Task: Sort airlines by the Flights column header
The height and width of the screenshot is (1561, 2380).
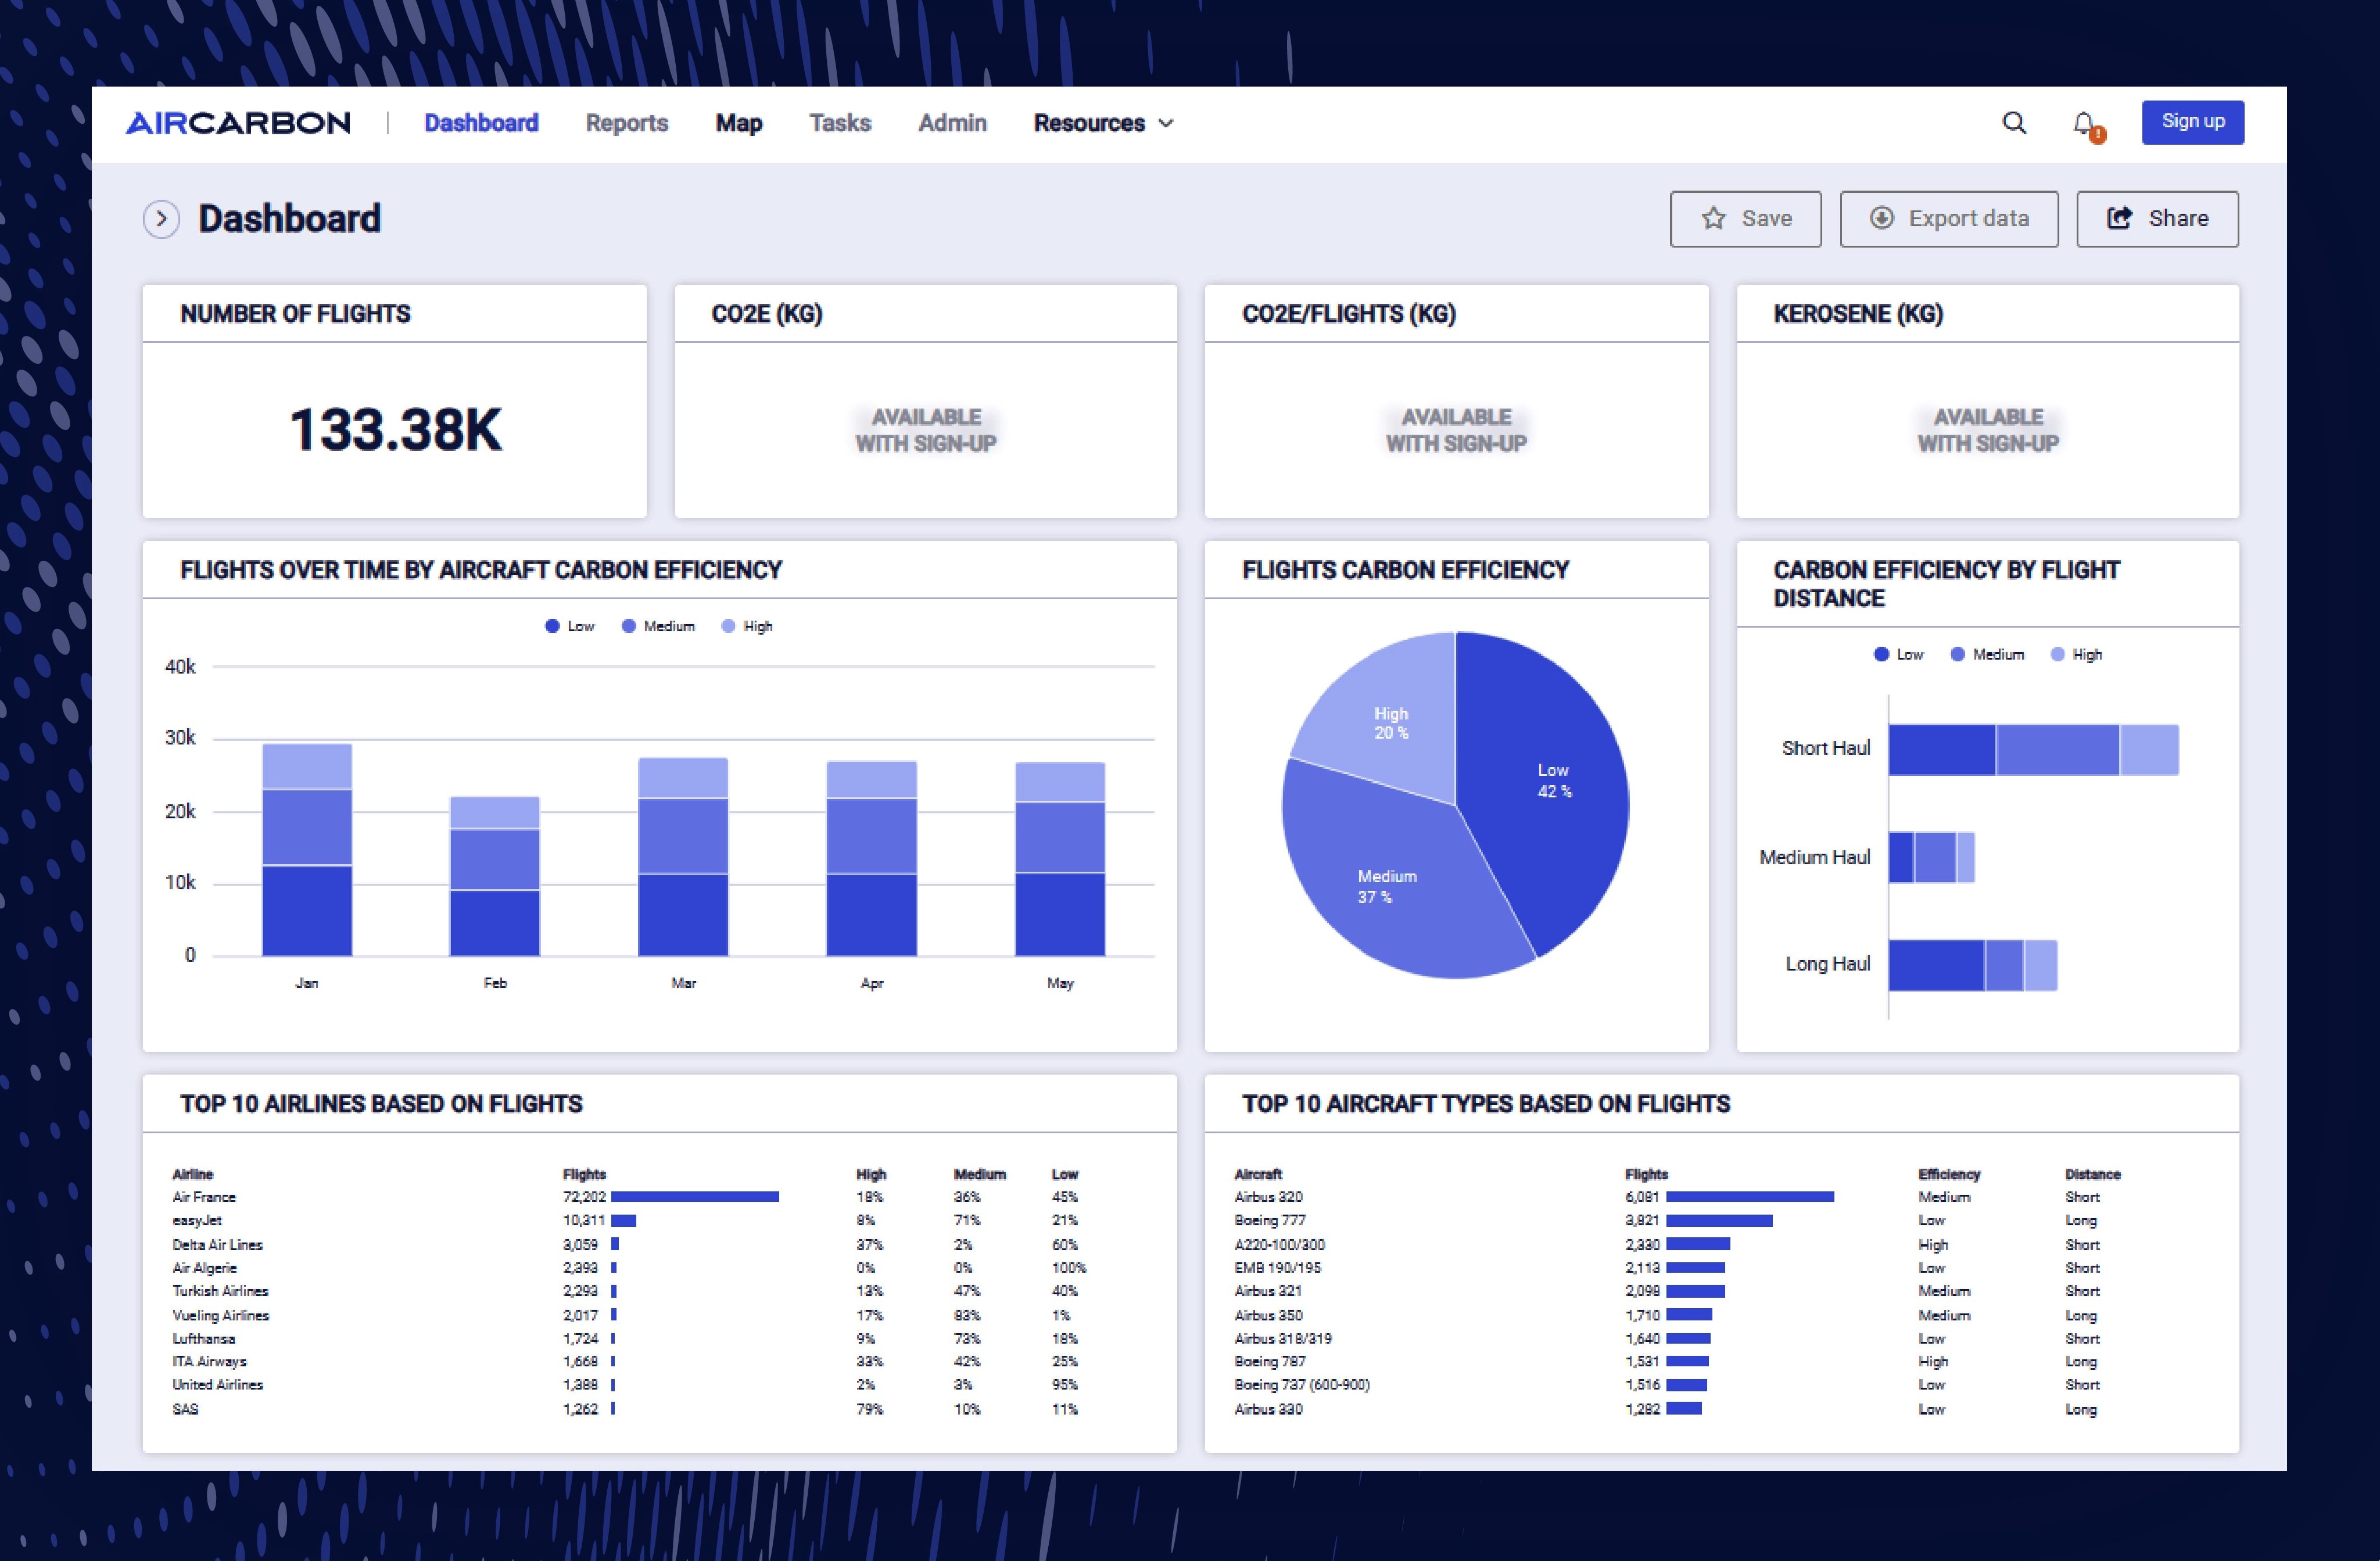Action: [x=584, y=1174]
